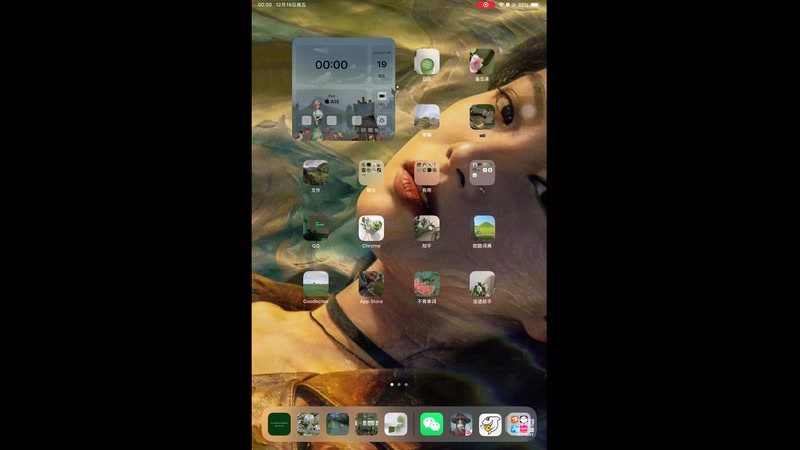
Task: Launch Chrome from the home screen
Action: 371,228
